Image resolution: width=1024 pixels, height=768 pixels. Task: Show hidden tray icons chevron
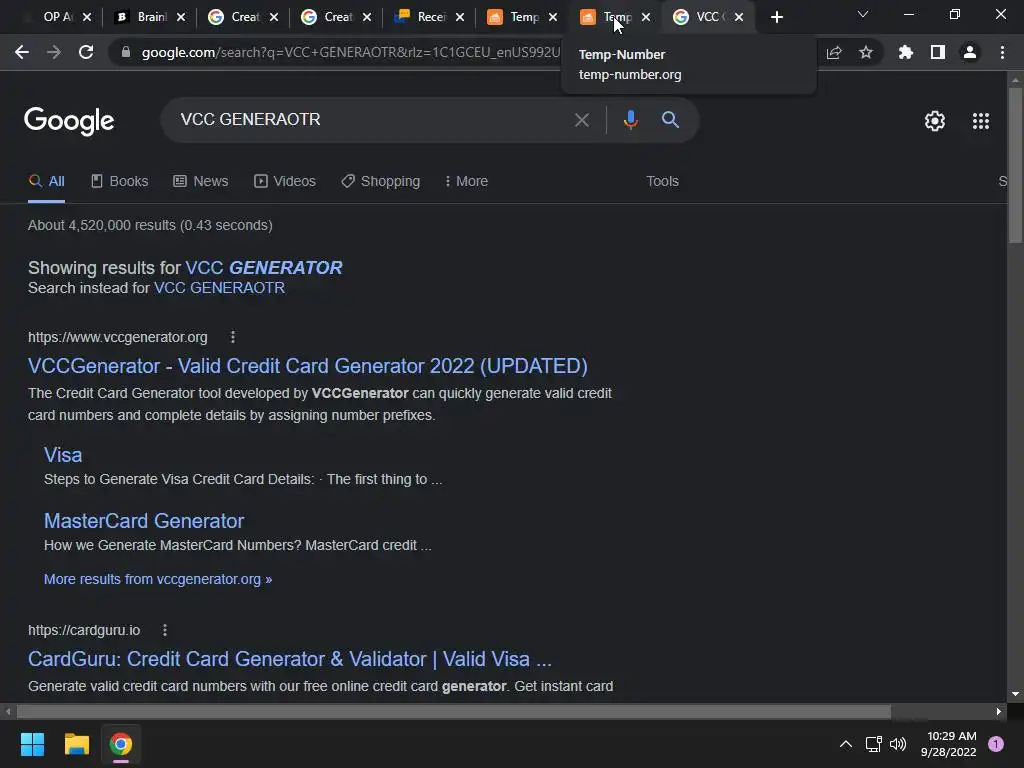tap(846, 744)
